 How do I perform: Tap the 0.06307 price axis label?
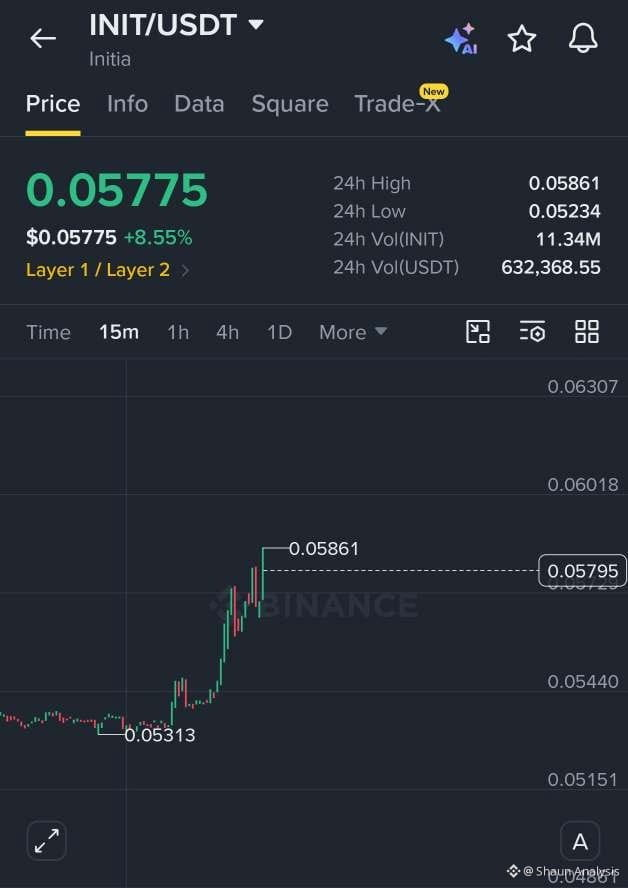pyautogui.click(x=583, y=387)
